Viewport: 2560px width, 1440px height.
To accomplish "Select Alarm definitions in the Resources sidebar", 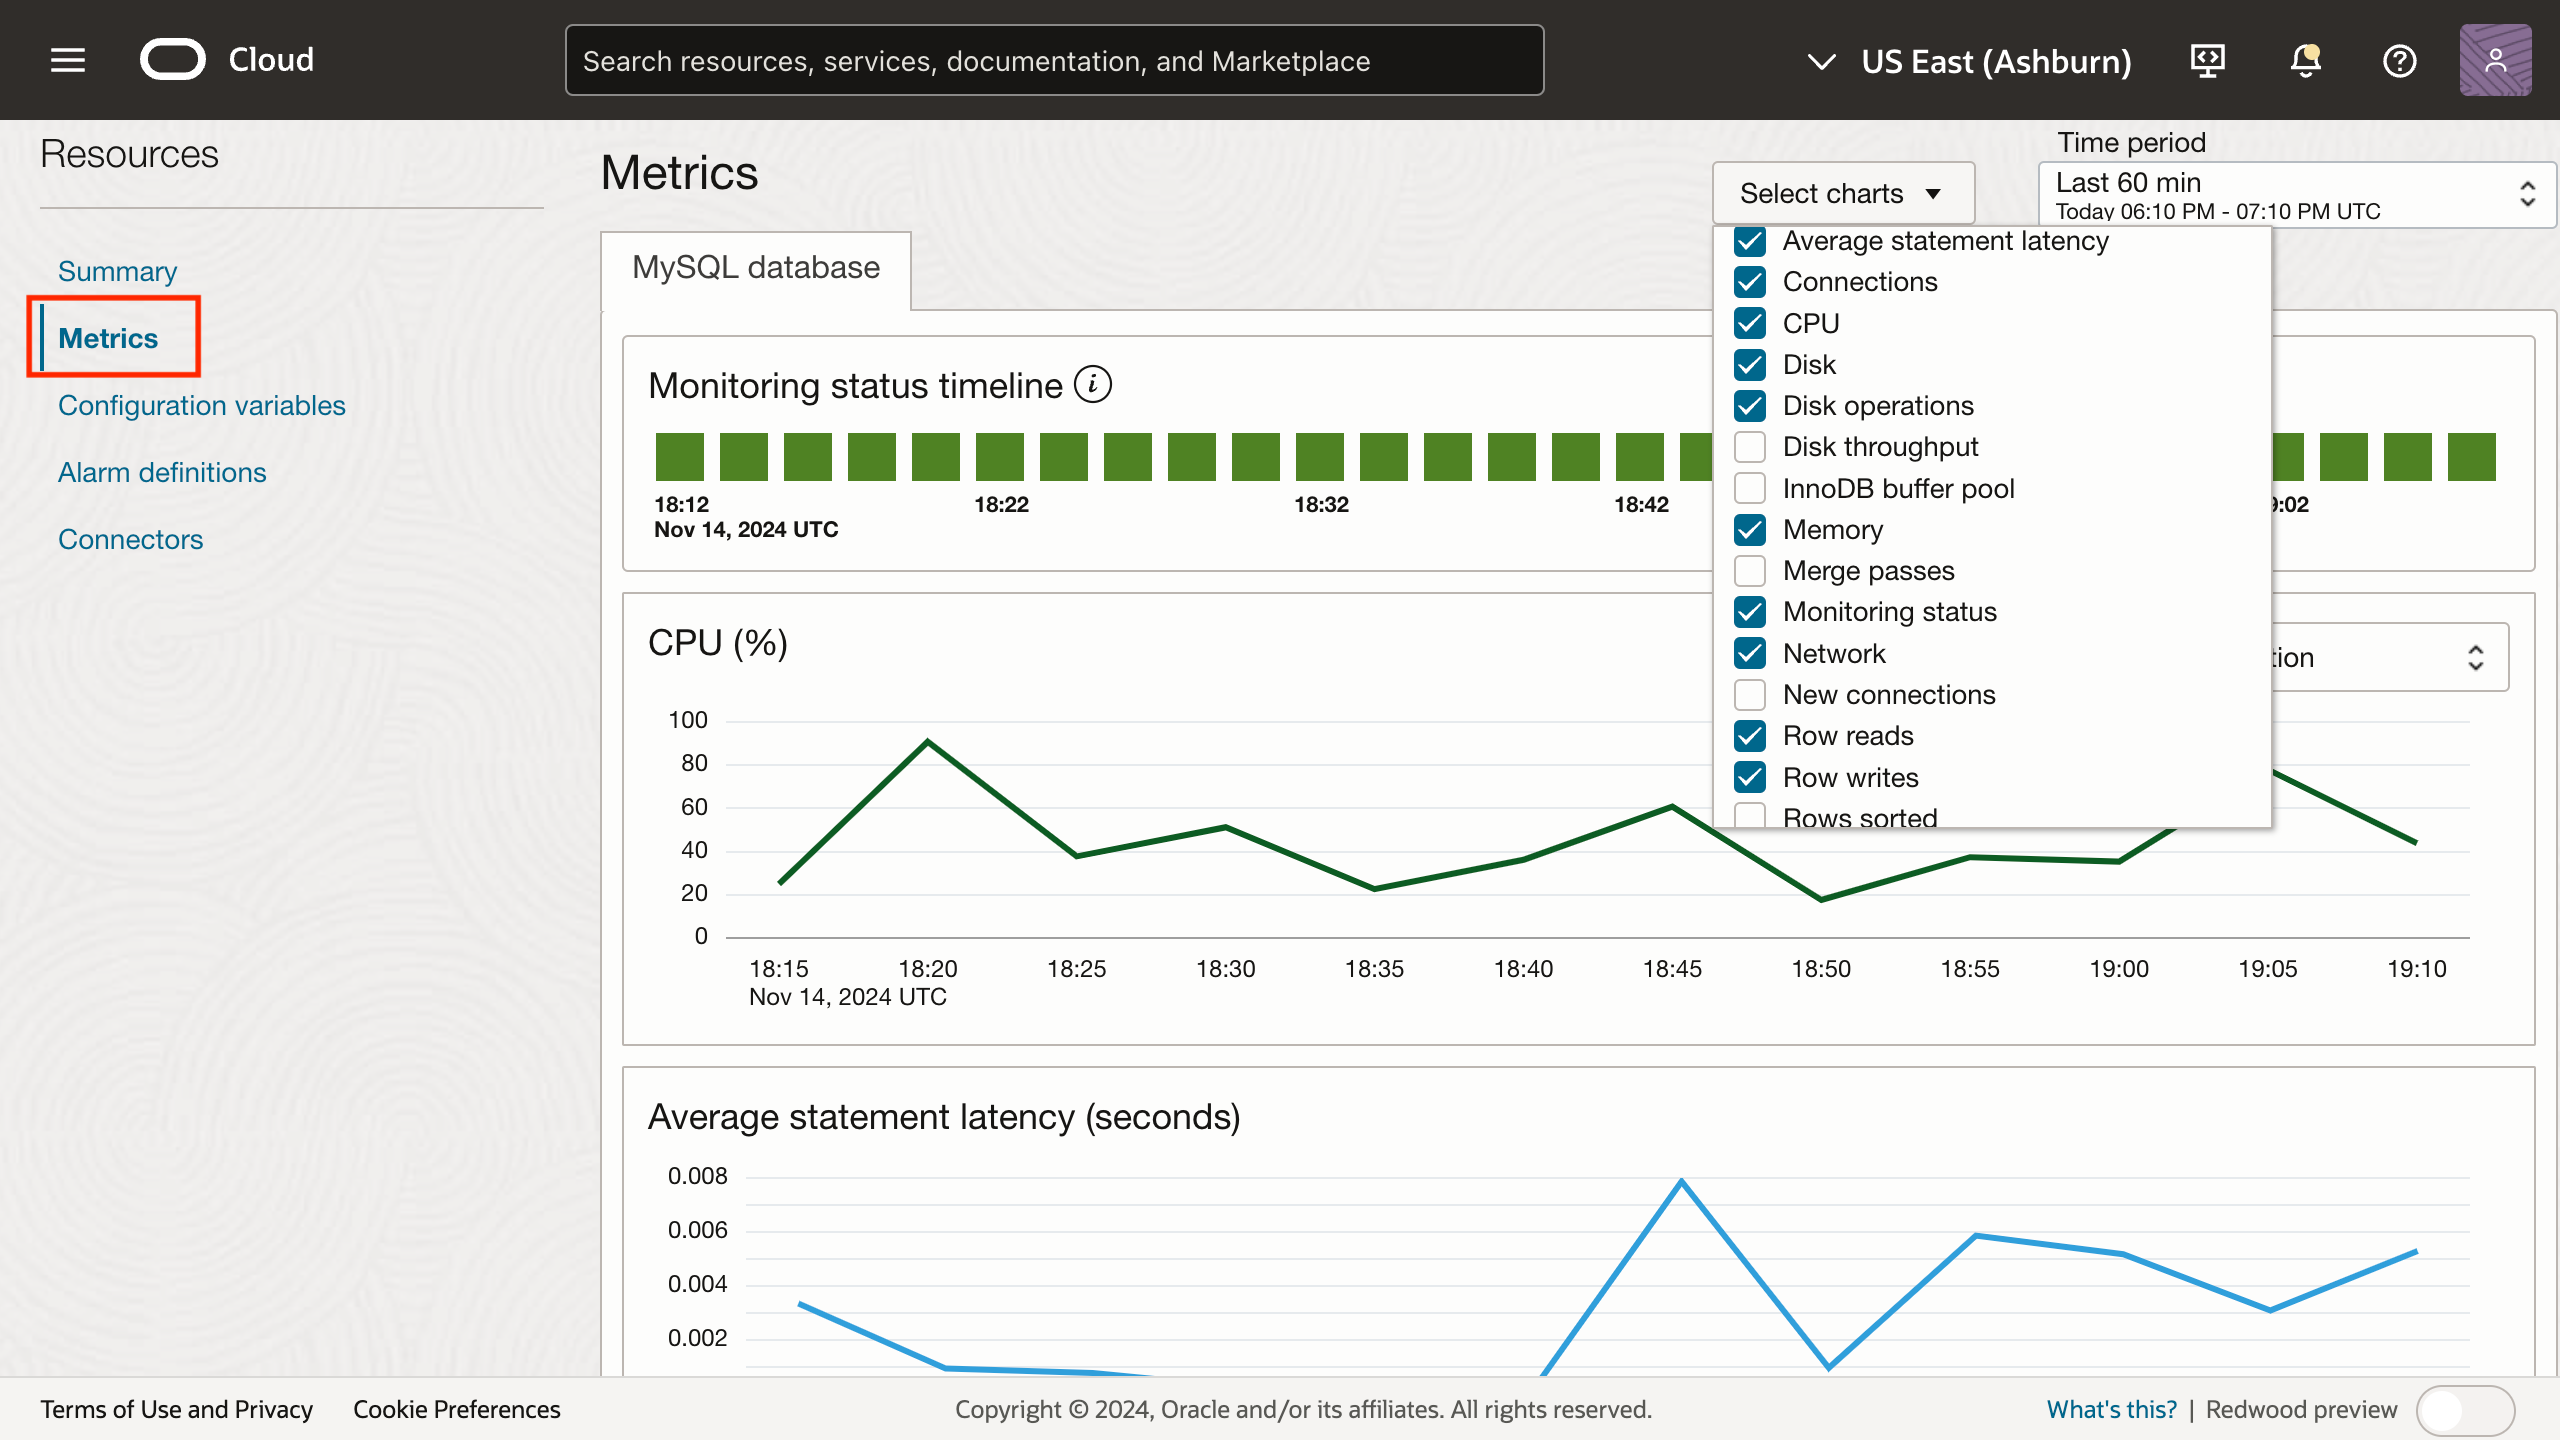I will click(x=162, y=472).
